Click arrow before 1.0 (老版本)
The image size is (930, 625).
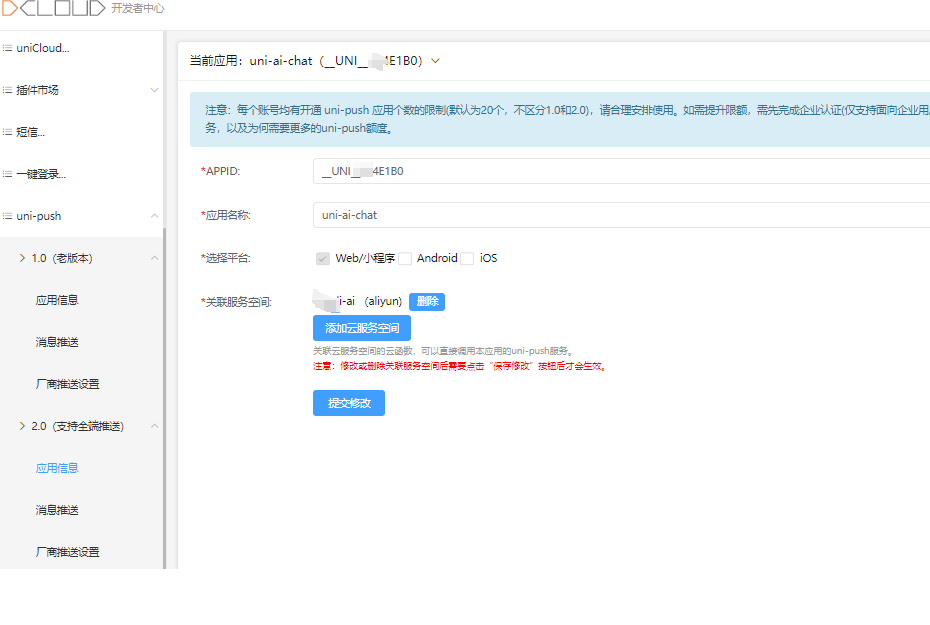(x=23, y=258)
